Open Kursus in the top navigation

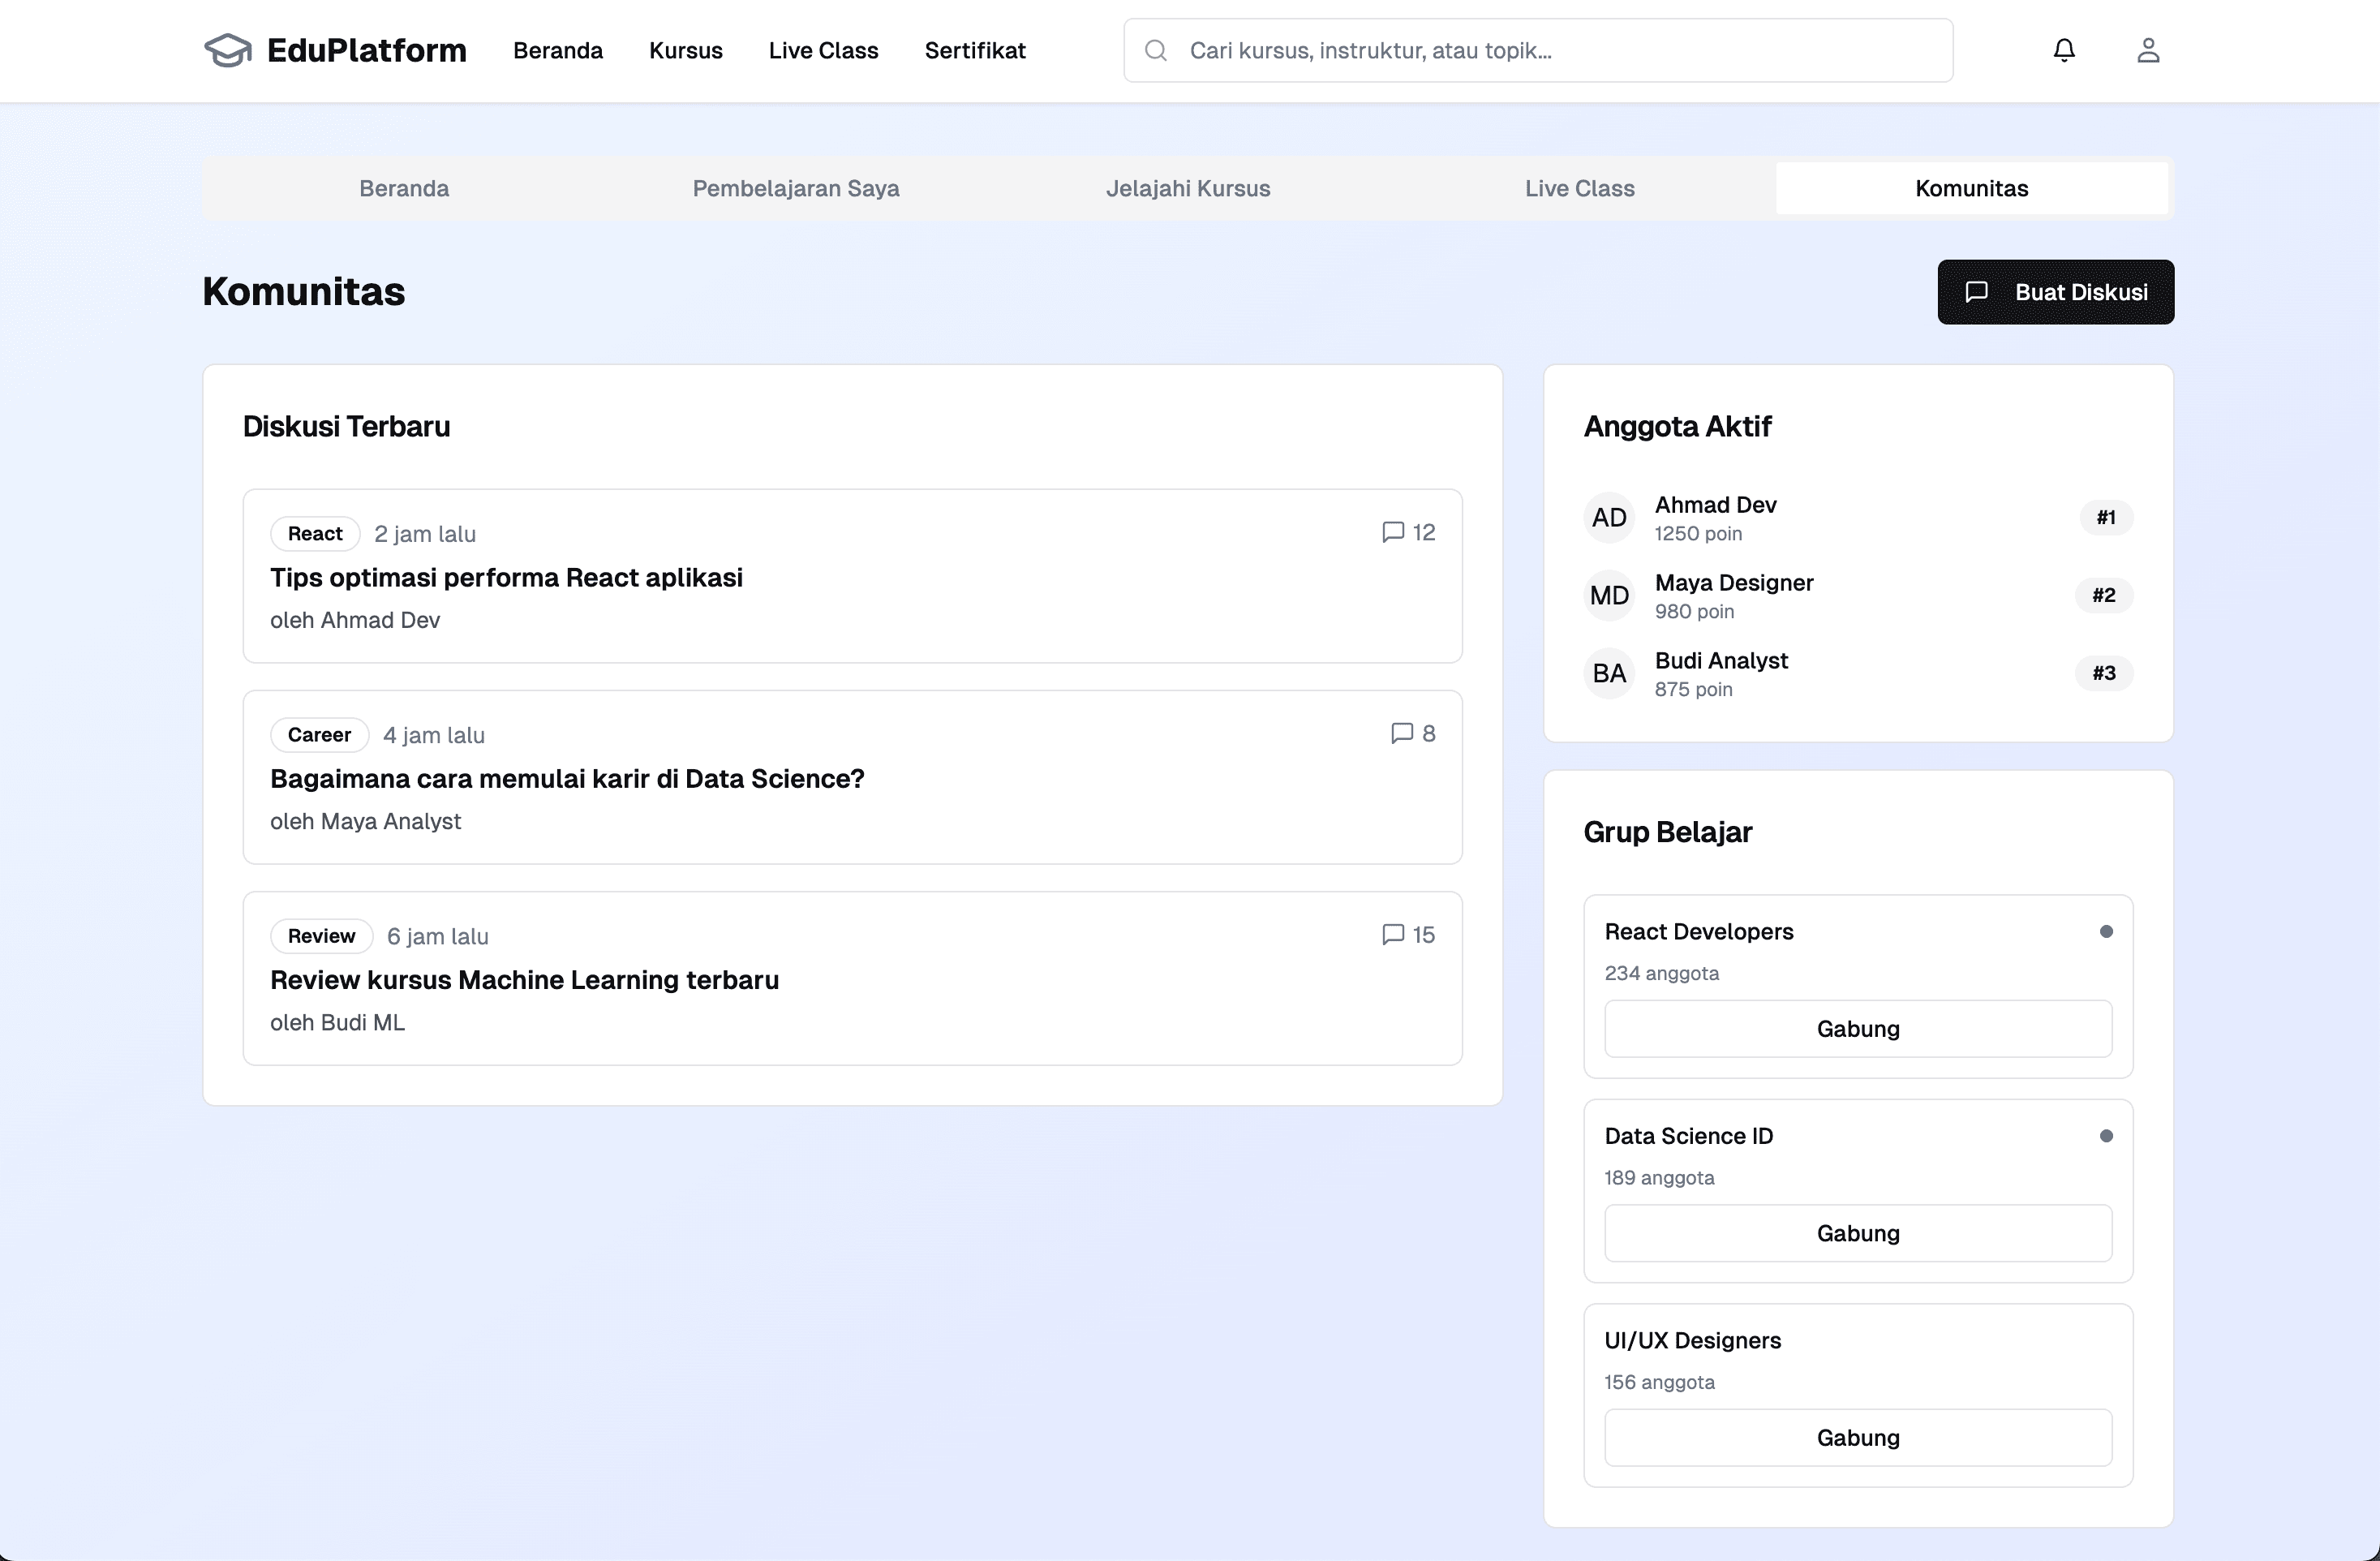[686, 50]
